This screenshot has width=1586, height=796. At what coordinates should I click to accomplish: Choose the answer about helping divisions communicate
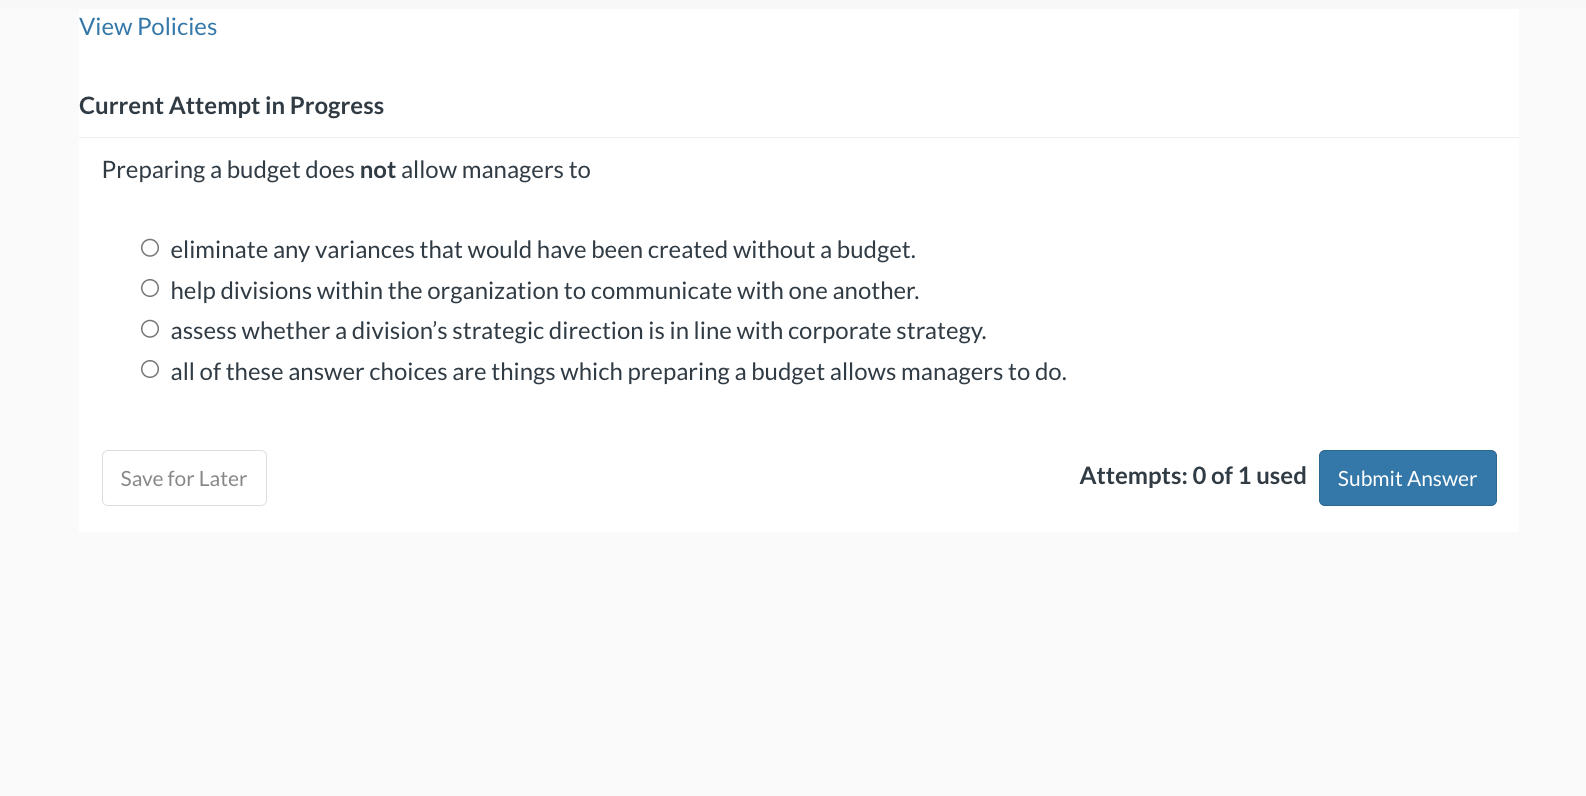click(149, 288)
